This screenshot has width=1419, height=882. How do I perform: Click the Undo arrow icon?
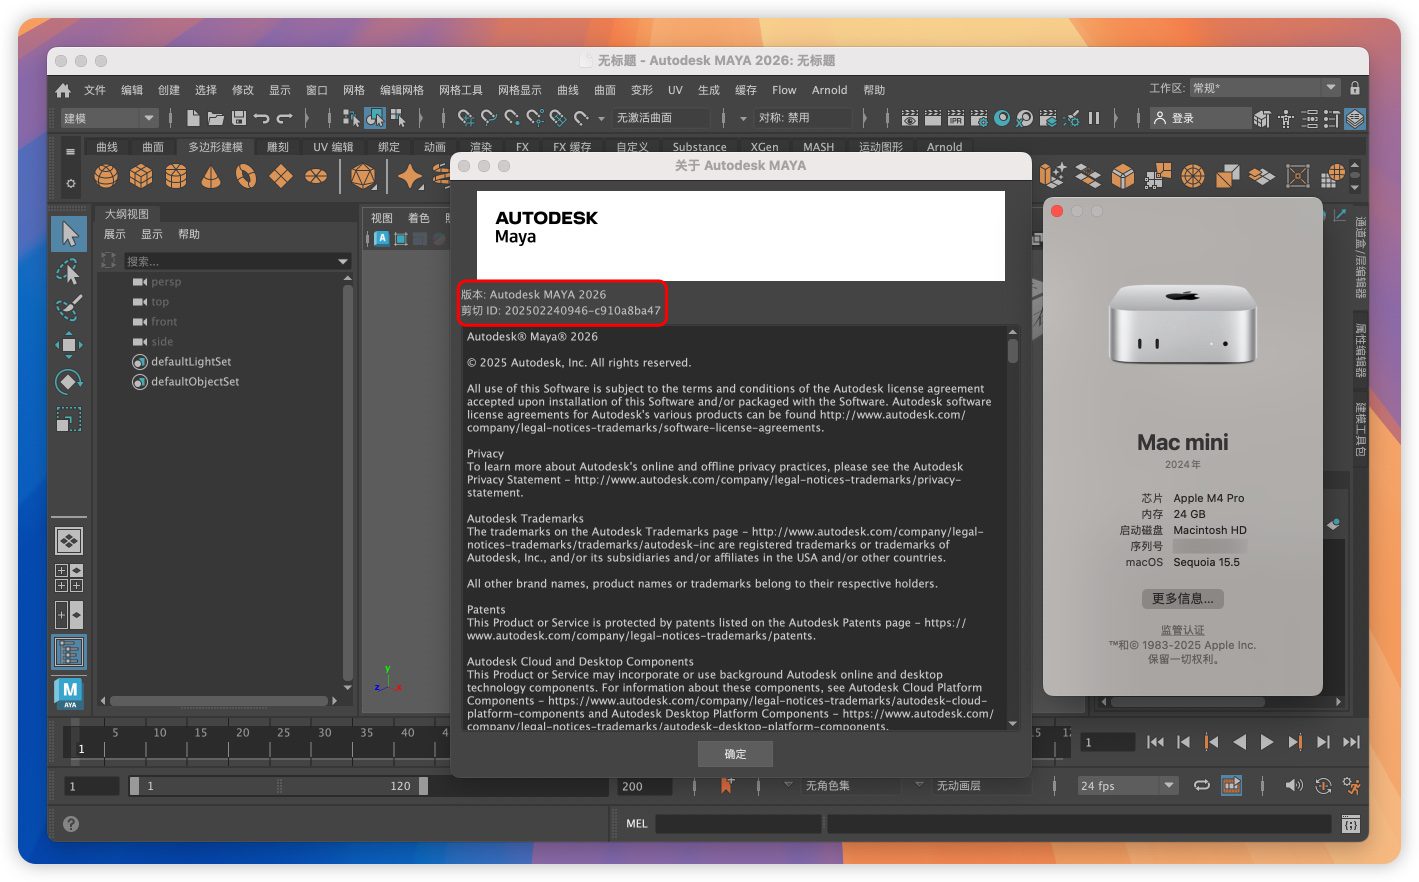(x=261, y=118)
